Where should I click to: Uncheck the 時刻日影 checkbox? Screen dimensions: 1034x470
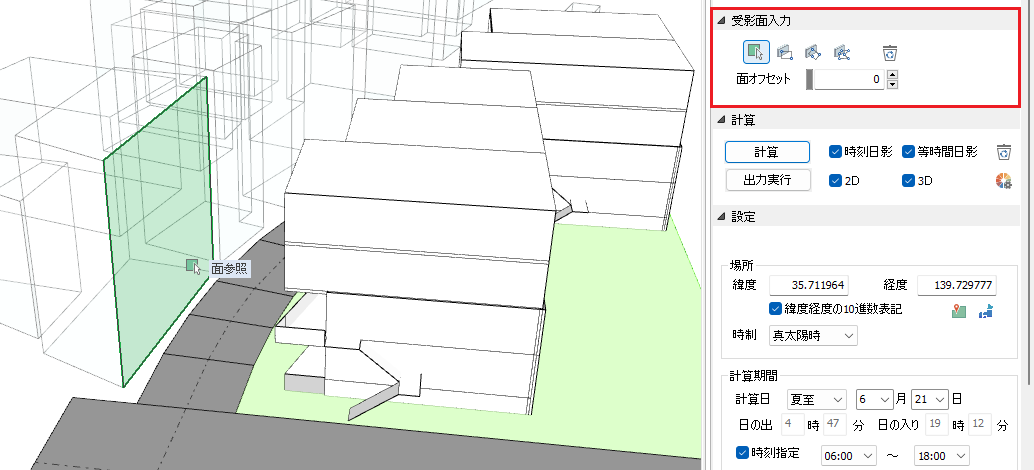[x=835, y=152]
